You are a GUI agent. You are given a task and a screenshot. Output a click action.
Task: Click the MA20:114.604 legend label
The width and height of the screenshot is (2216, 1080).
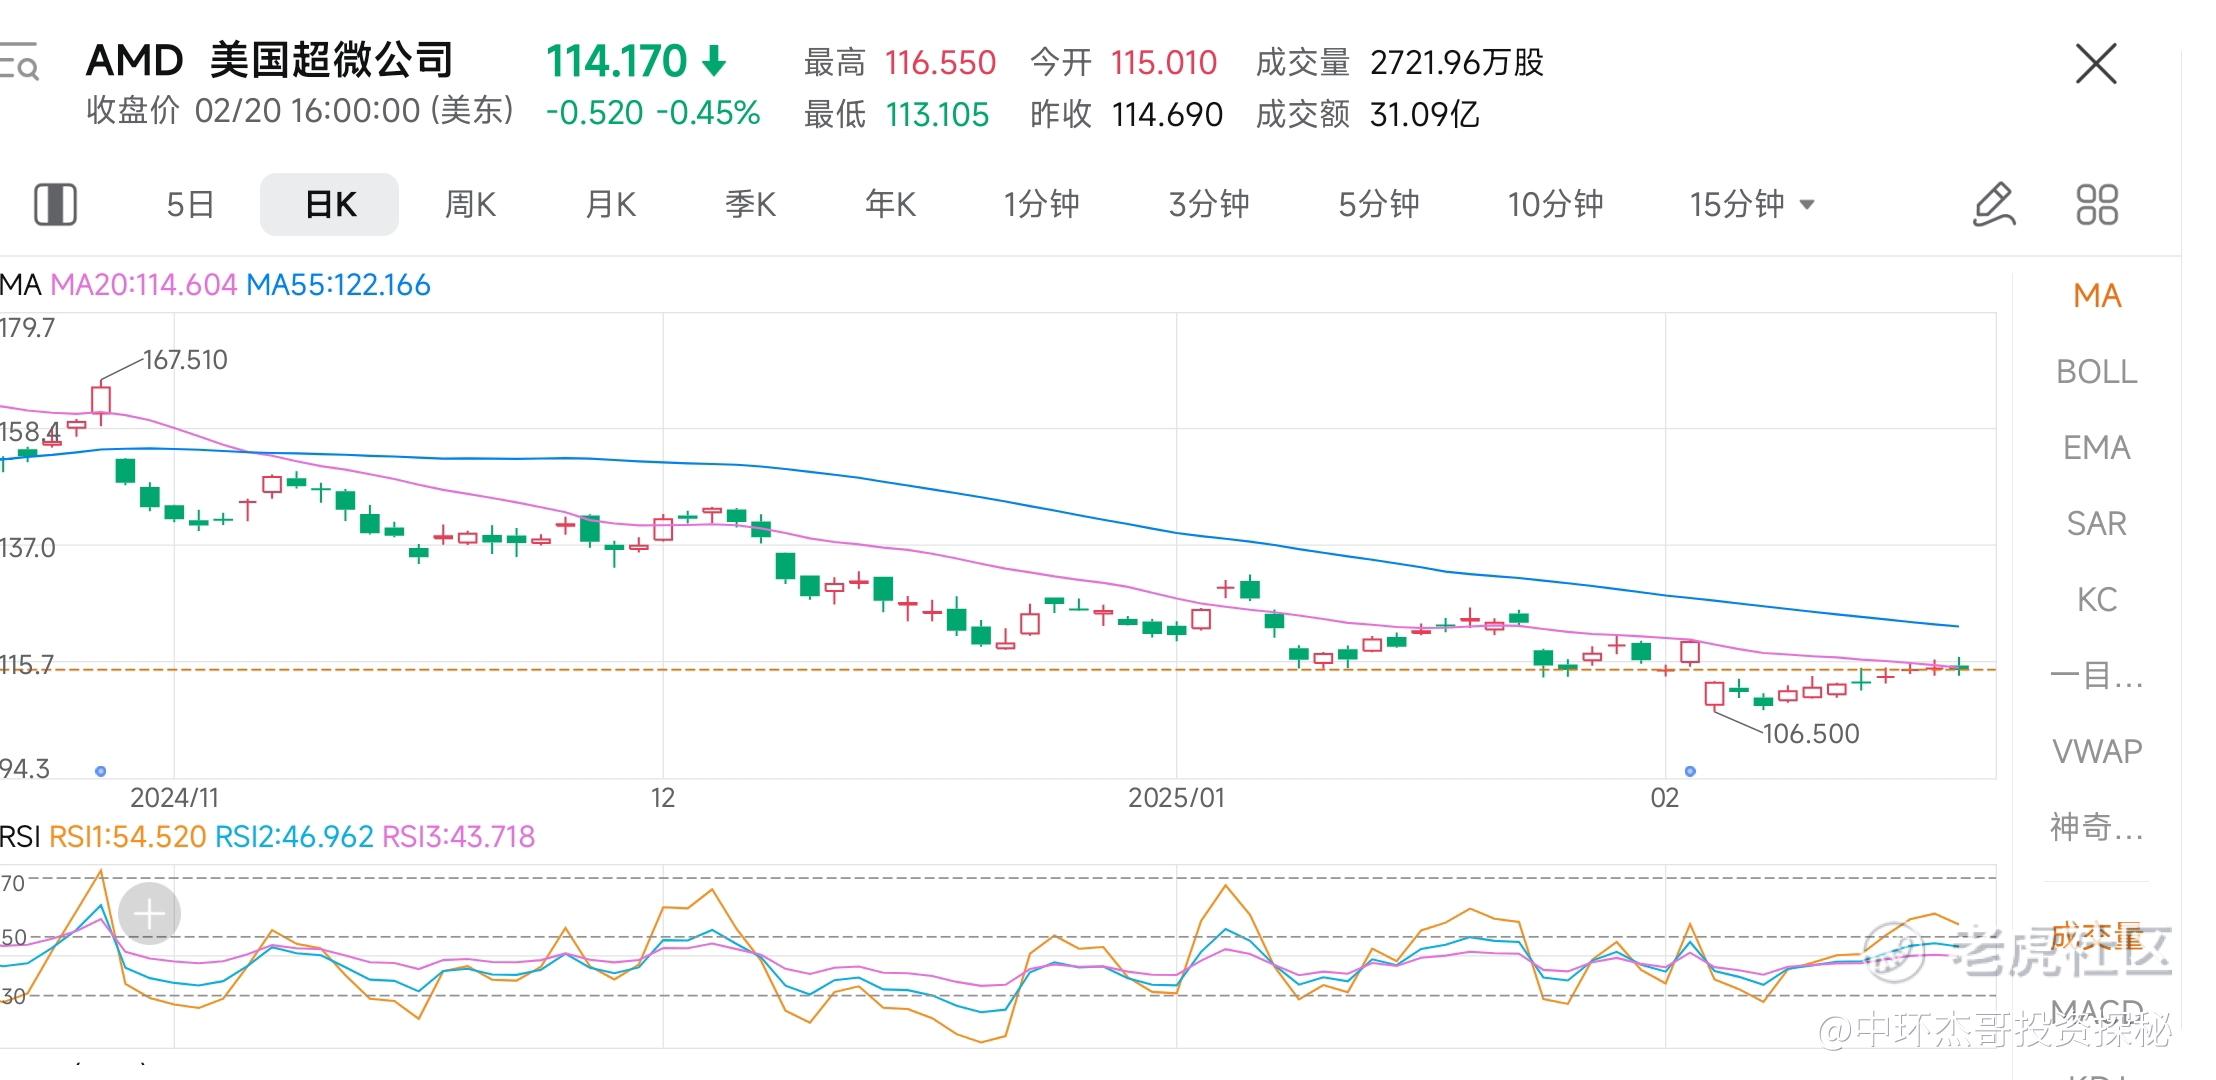(x=143, y=285)
